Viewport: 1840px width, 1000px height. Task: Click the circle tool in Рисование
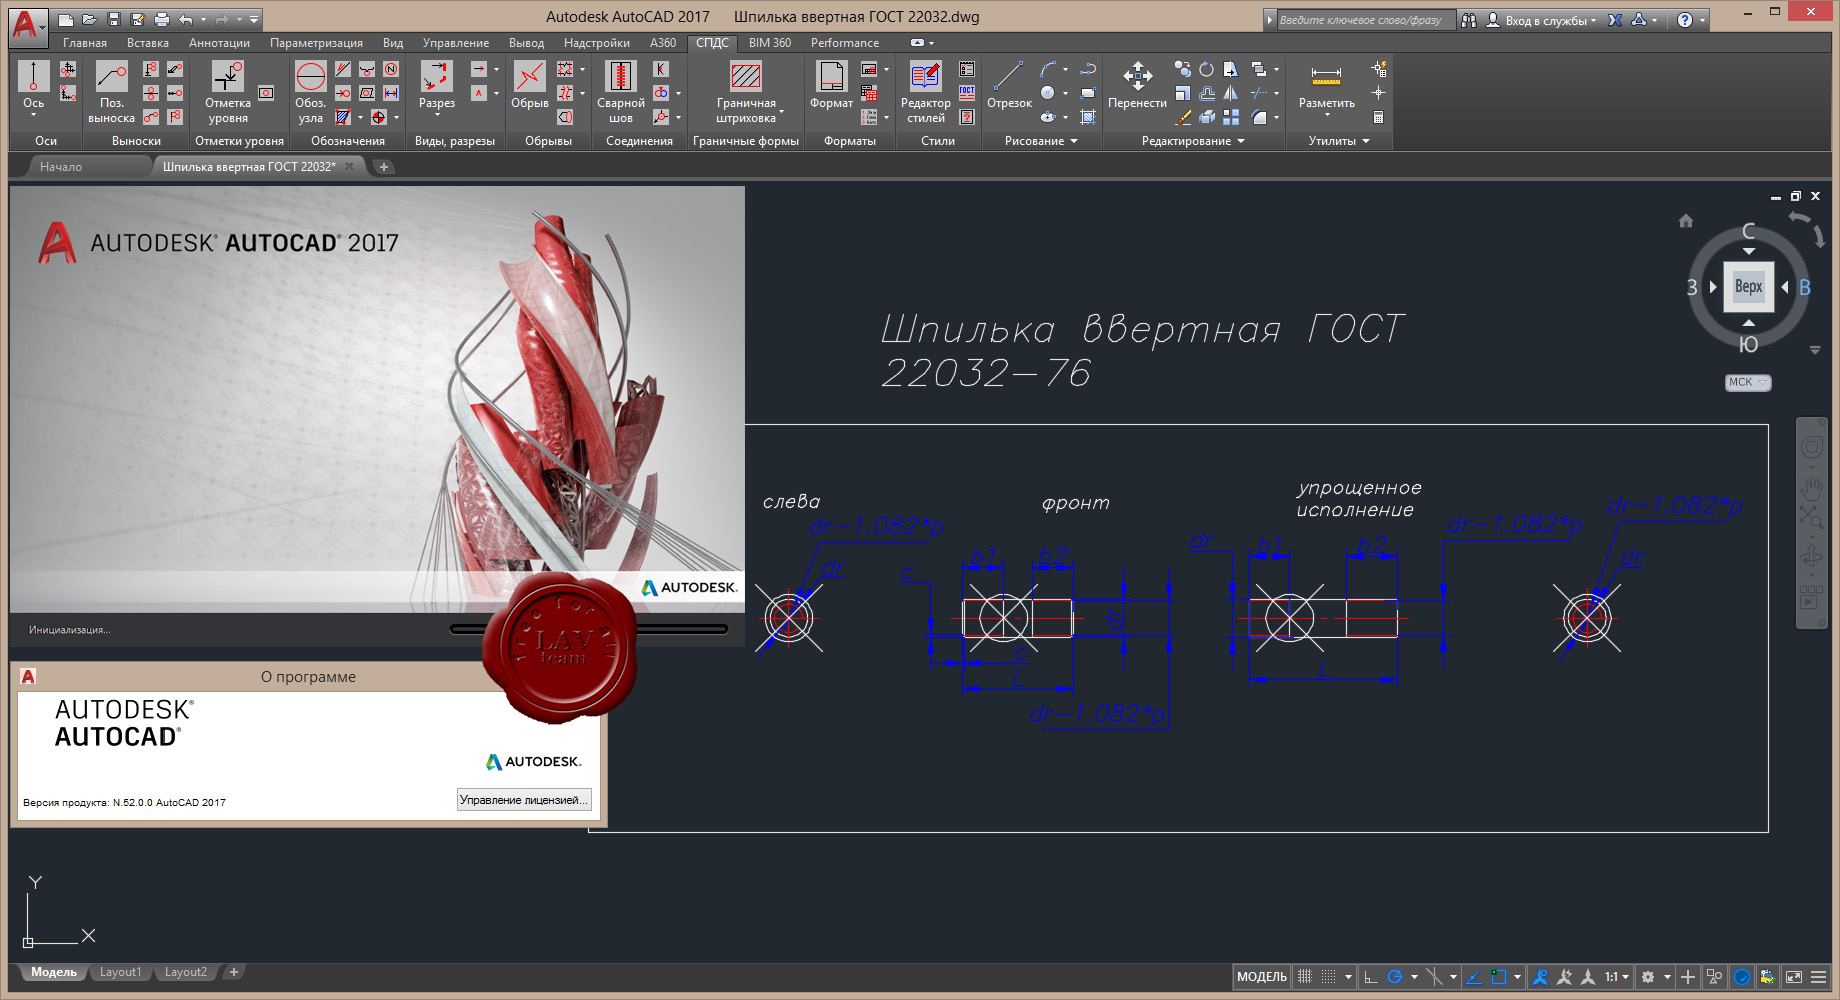click(1047, 93)
